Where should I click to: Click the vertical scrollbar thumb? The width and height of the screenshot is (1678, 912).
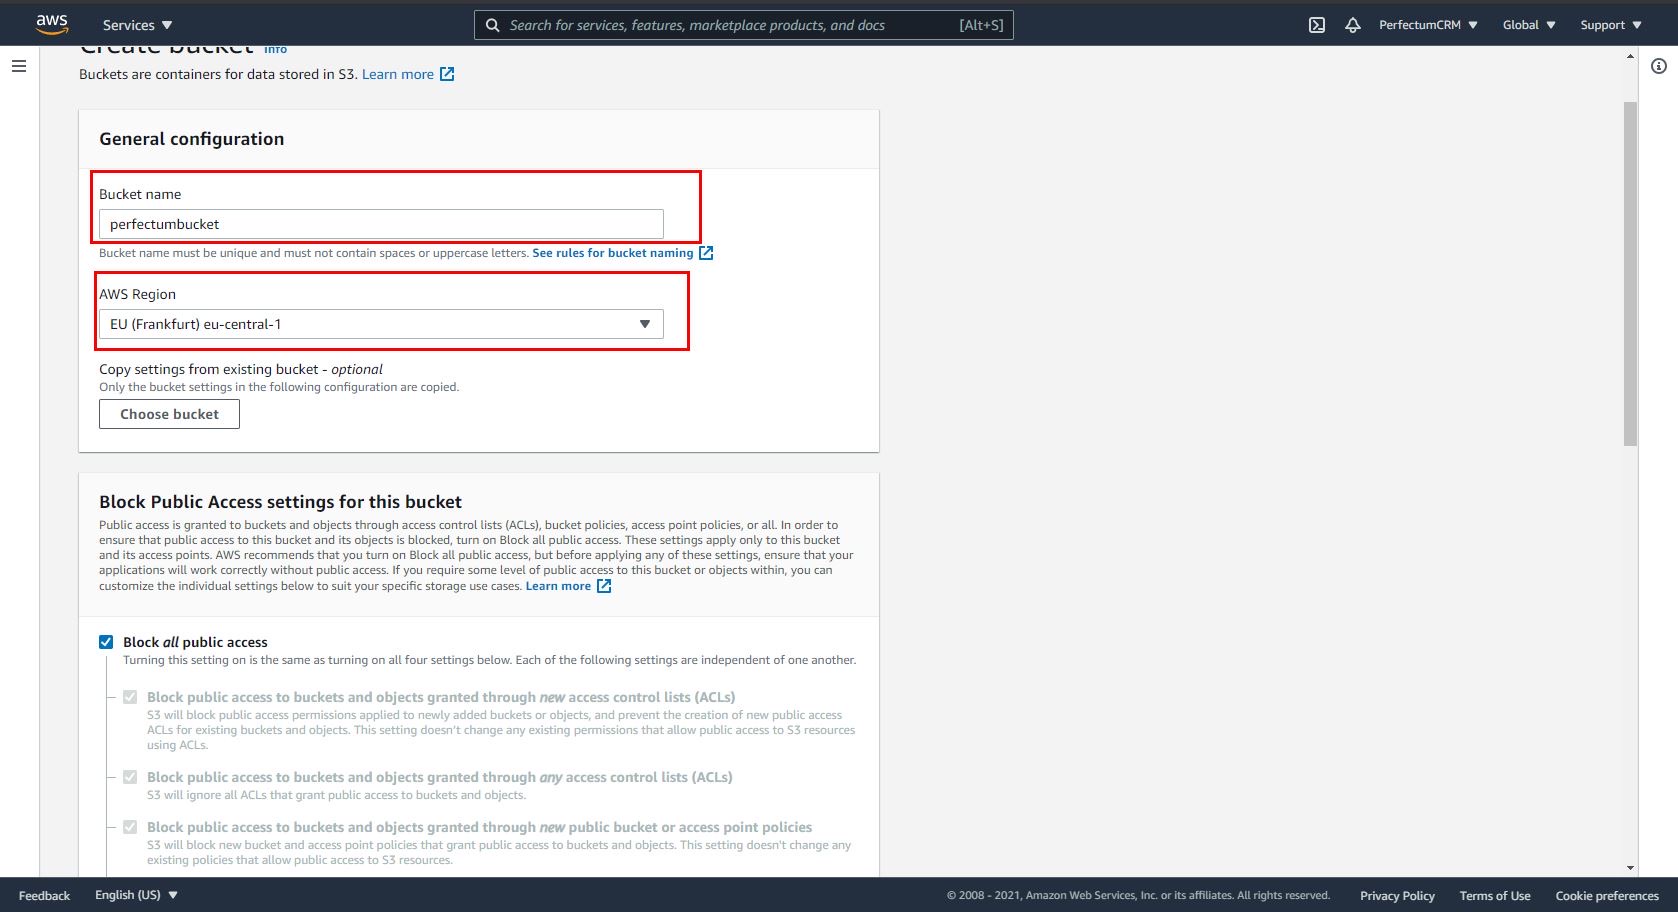pos(1631,273)
